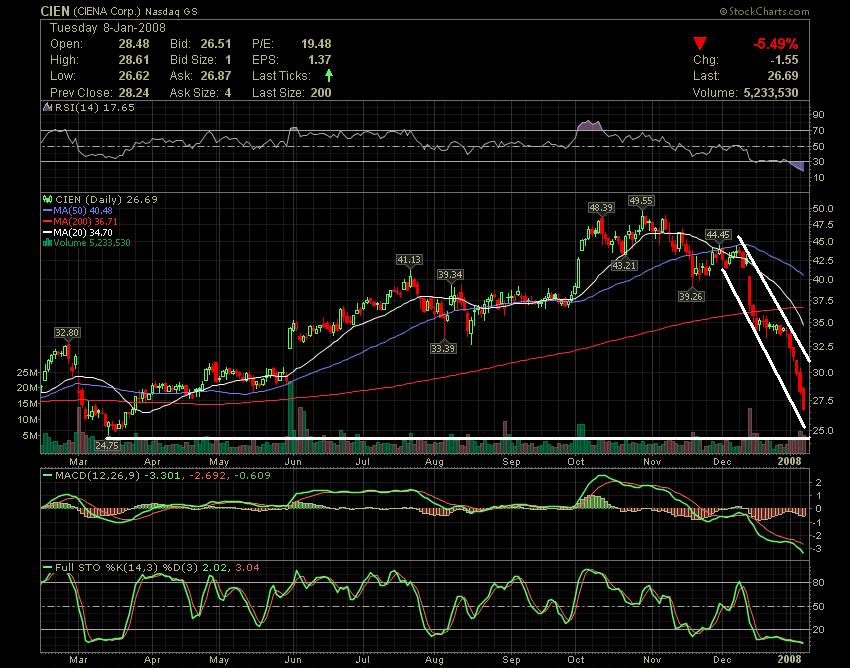Click the 33.39 low price label
This screenshot has height=668, width=850.
[443, 349]
